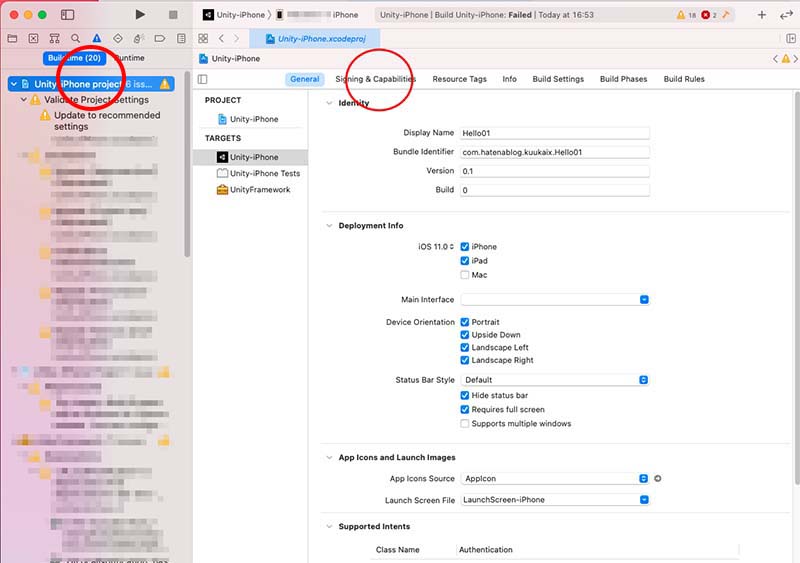Toggle Hide status bar checkbox

464,395
